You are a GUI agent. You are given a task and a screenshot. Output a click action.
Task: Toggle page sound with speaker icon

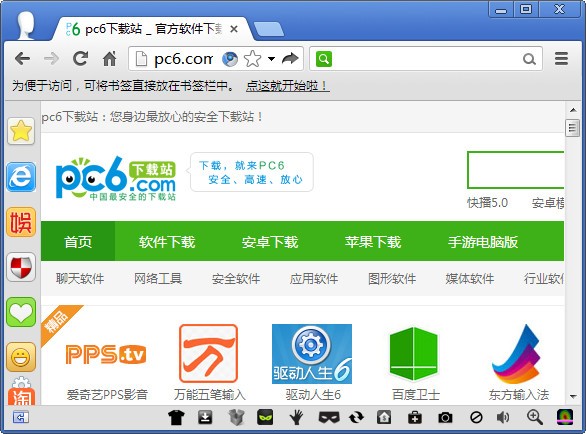[503, 417]
